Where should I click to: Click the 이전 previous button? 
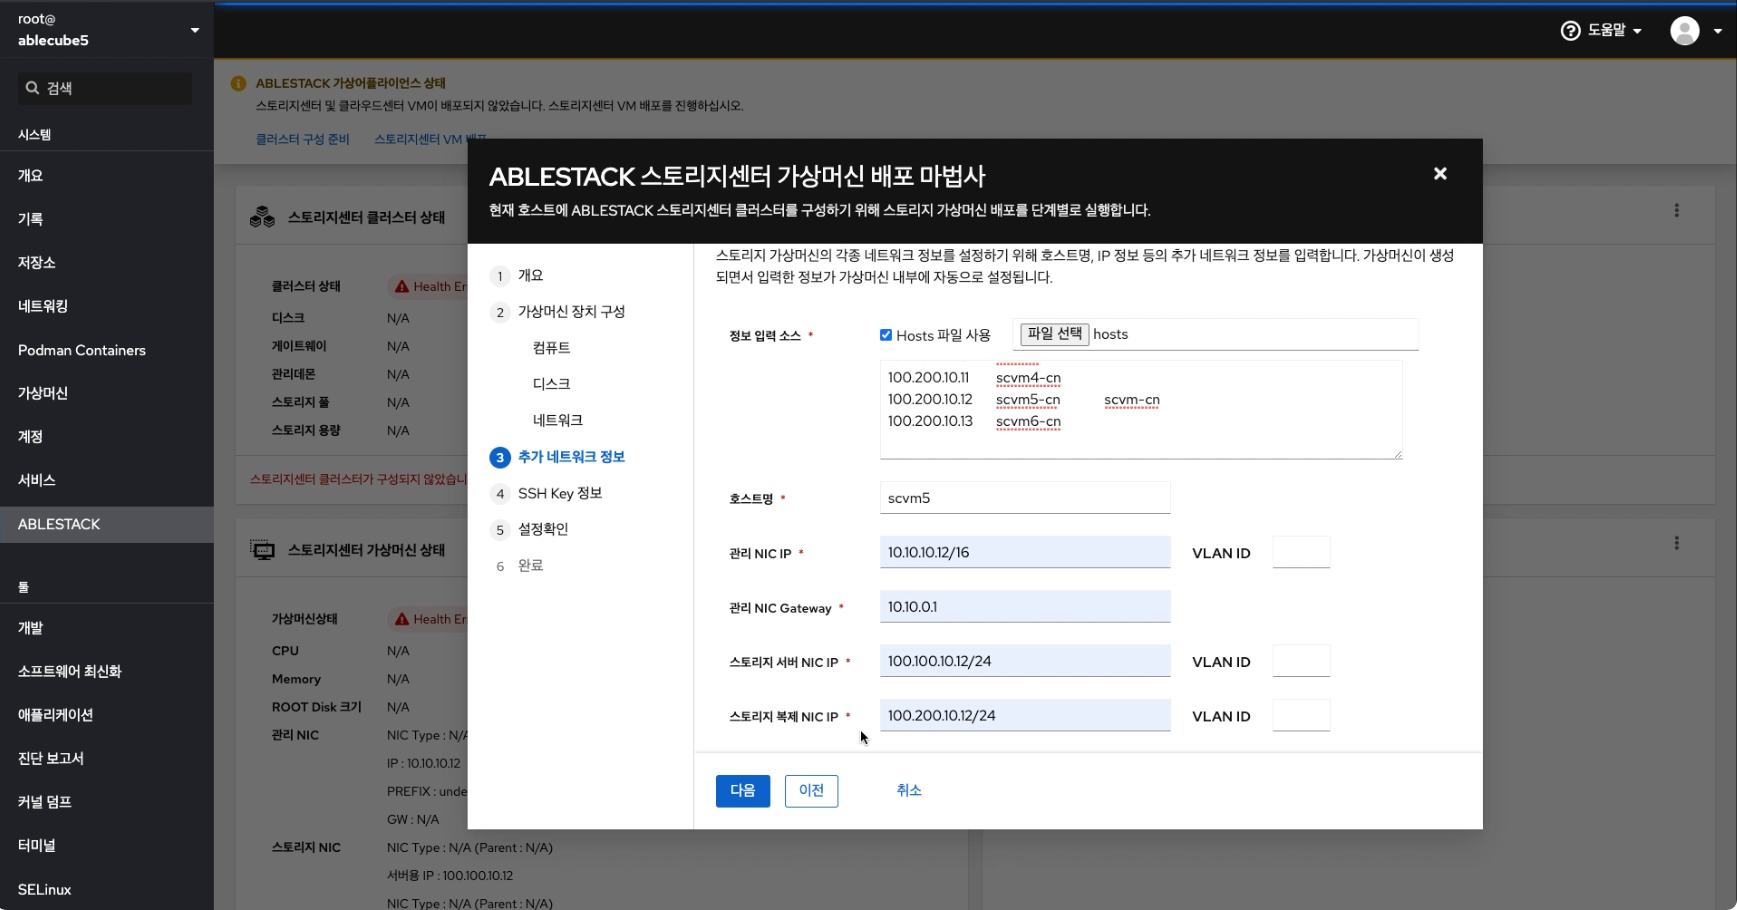coord(811,791)
